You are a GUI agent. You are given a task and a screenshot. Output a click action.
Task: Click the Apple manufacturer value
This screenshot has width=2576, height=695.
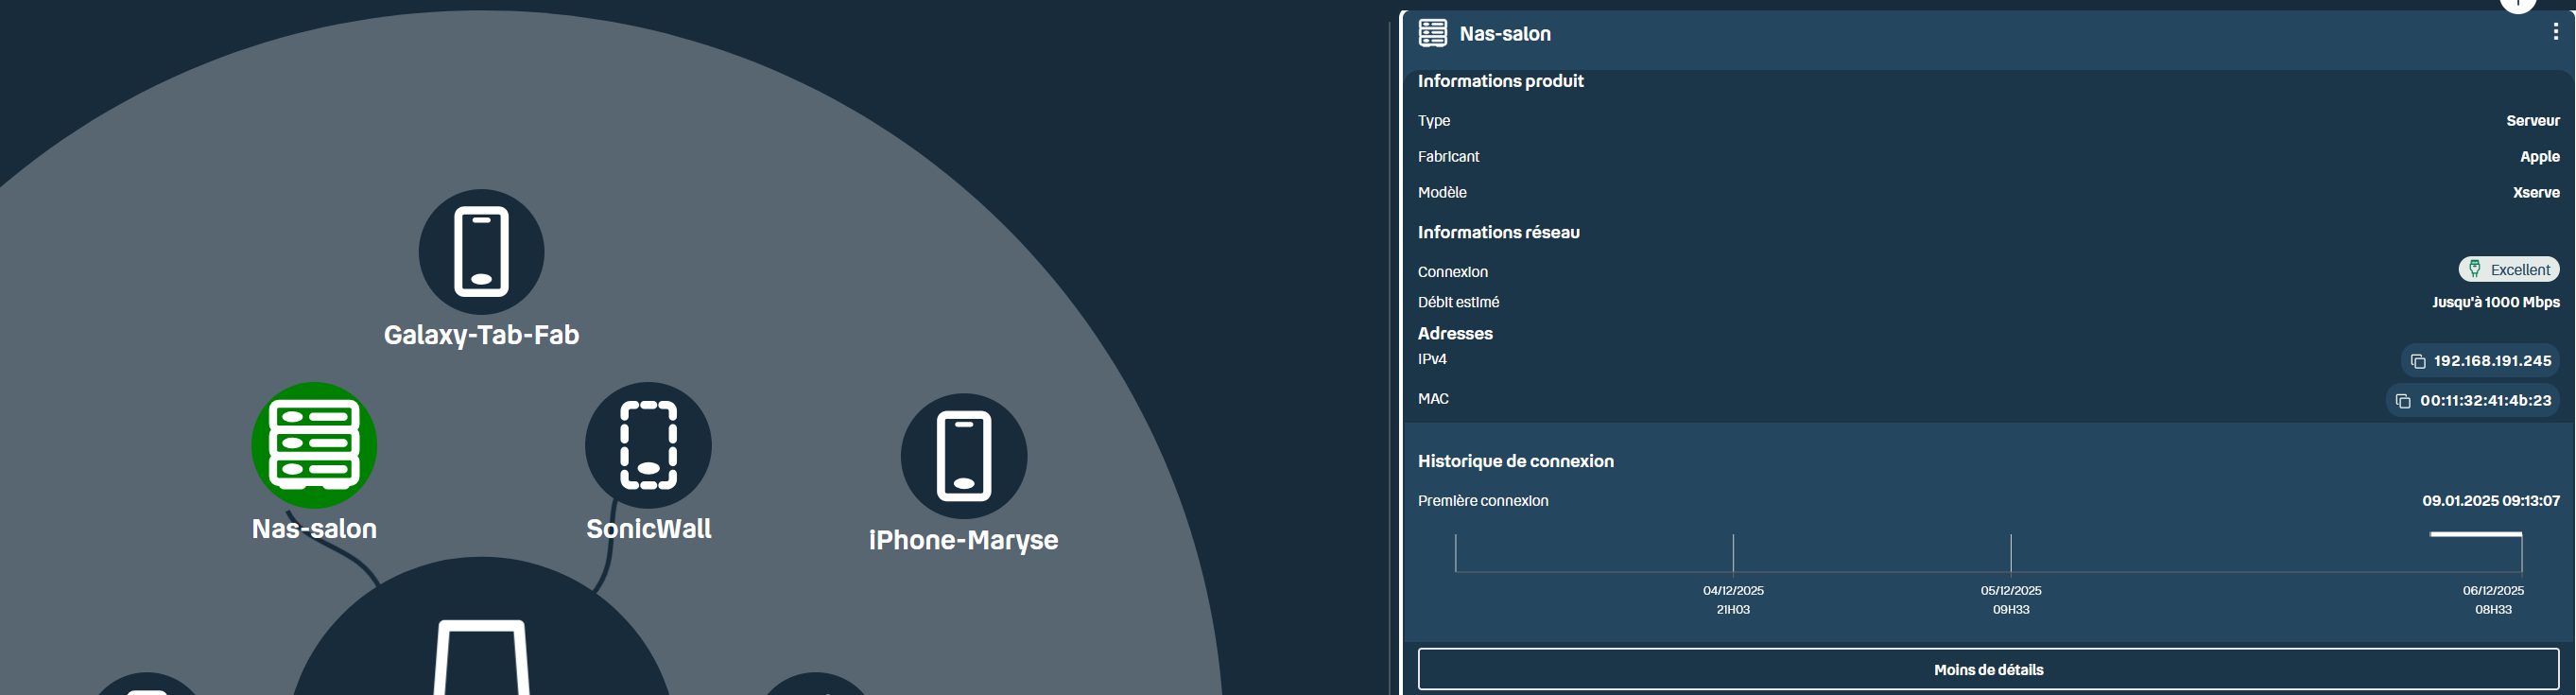[2540, 157]
